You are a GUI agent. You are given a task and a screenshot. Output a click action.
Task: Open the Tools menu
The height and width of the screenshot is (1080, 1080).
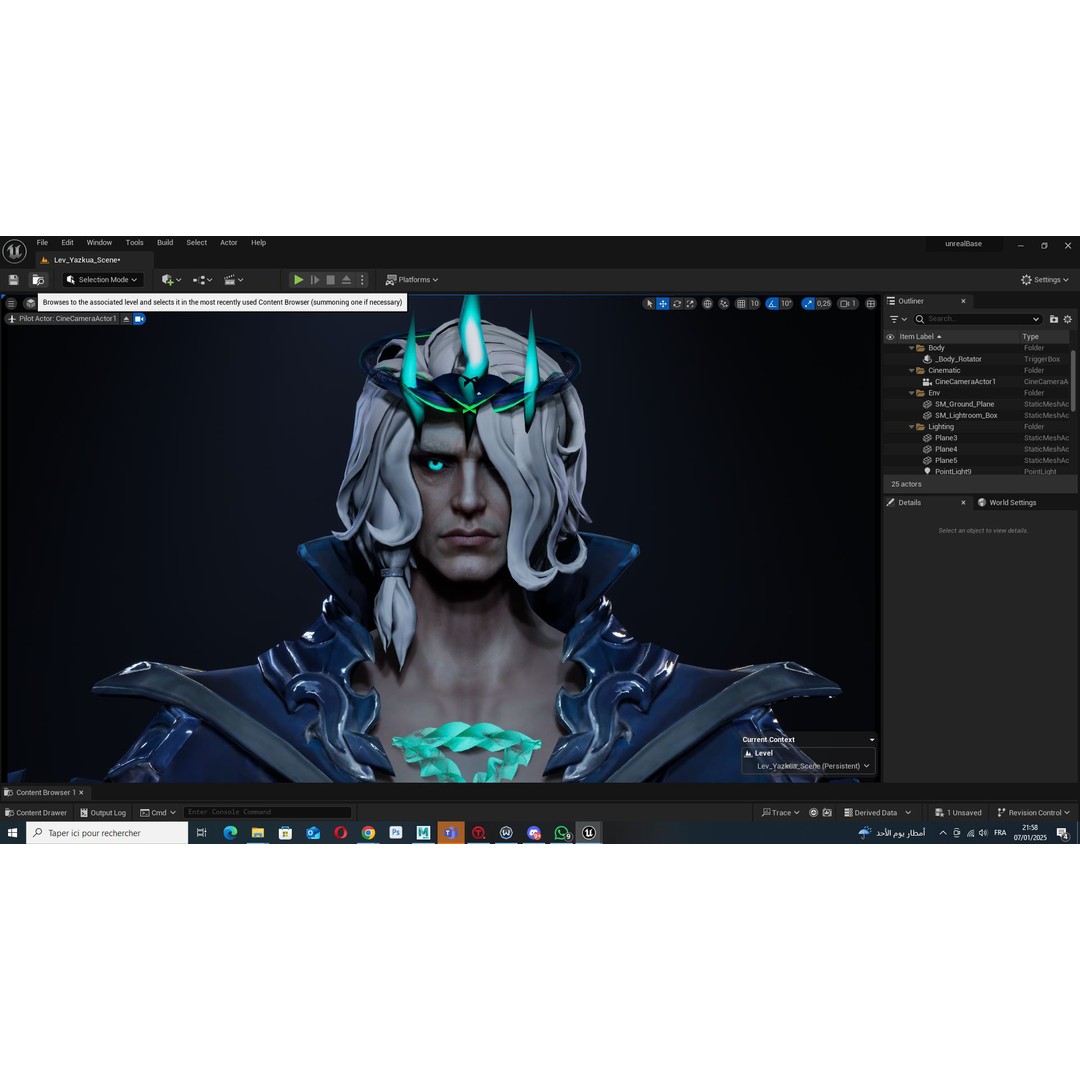[x=134, y=242]
